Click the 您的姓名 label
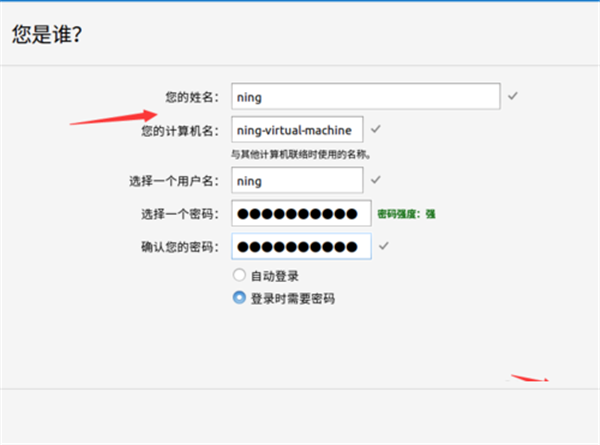 (192, 97)
